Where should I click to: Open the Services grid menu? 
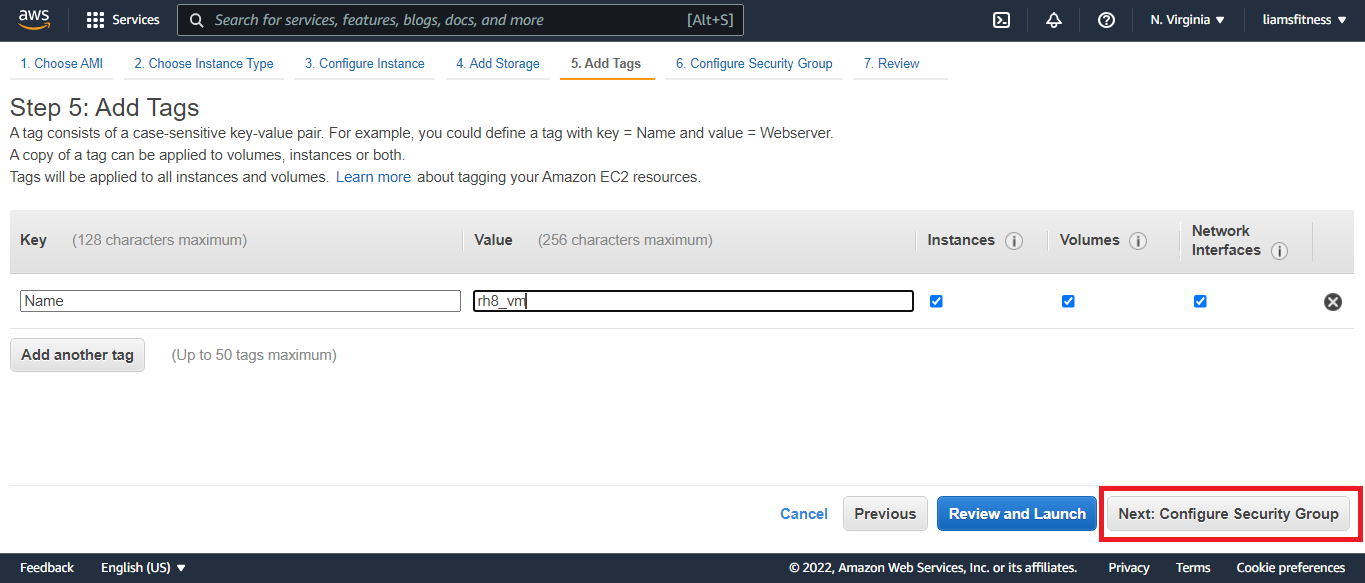pos(122,20)
